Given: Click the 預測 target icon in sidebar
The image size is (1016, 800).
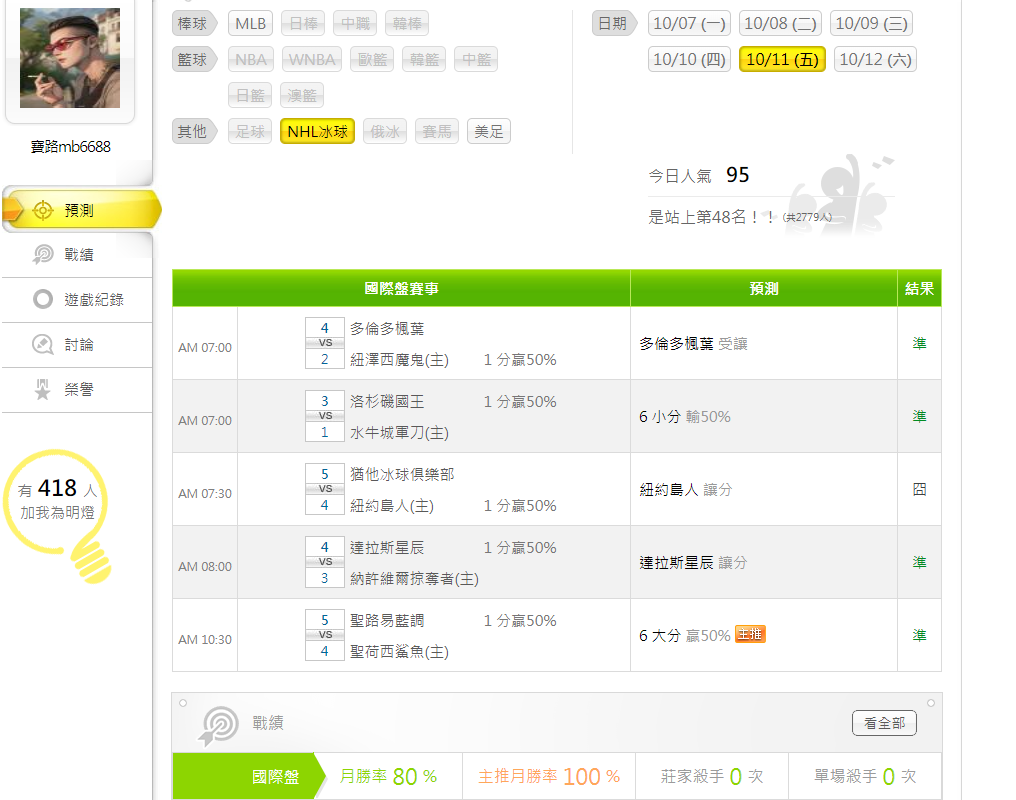Looking at the screenshot, I should click(x=43, y=211).
